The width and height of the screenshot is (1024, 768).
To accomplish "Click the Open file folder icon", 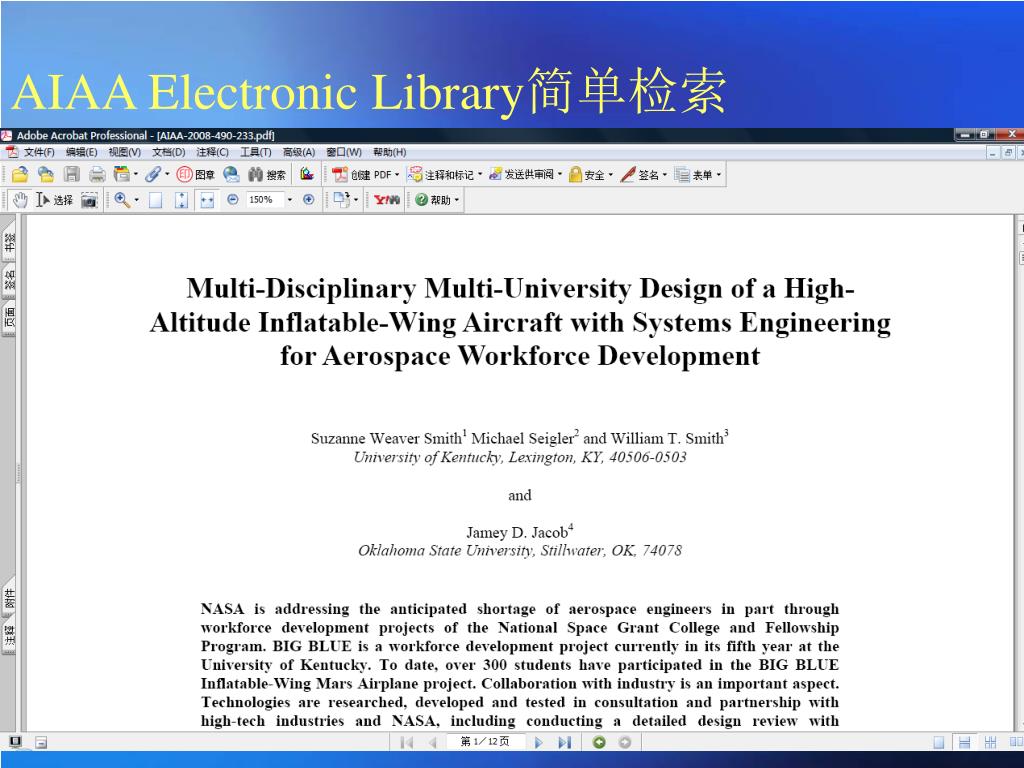I will (20, 174).
